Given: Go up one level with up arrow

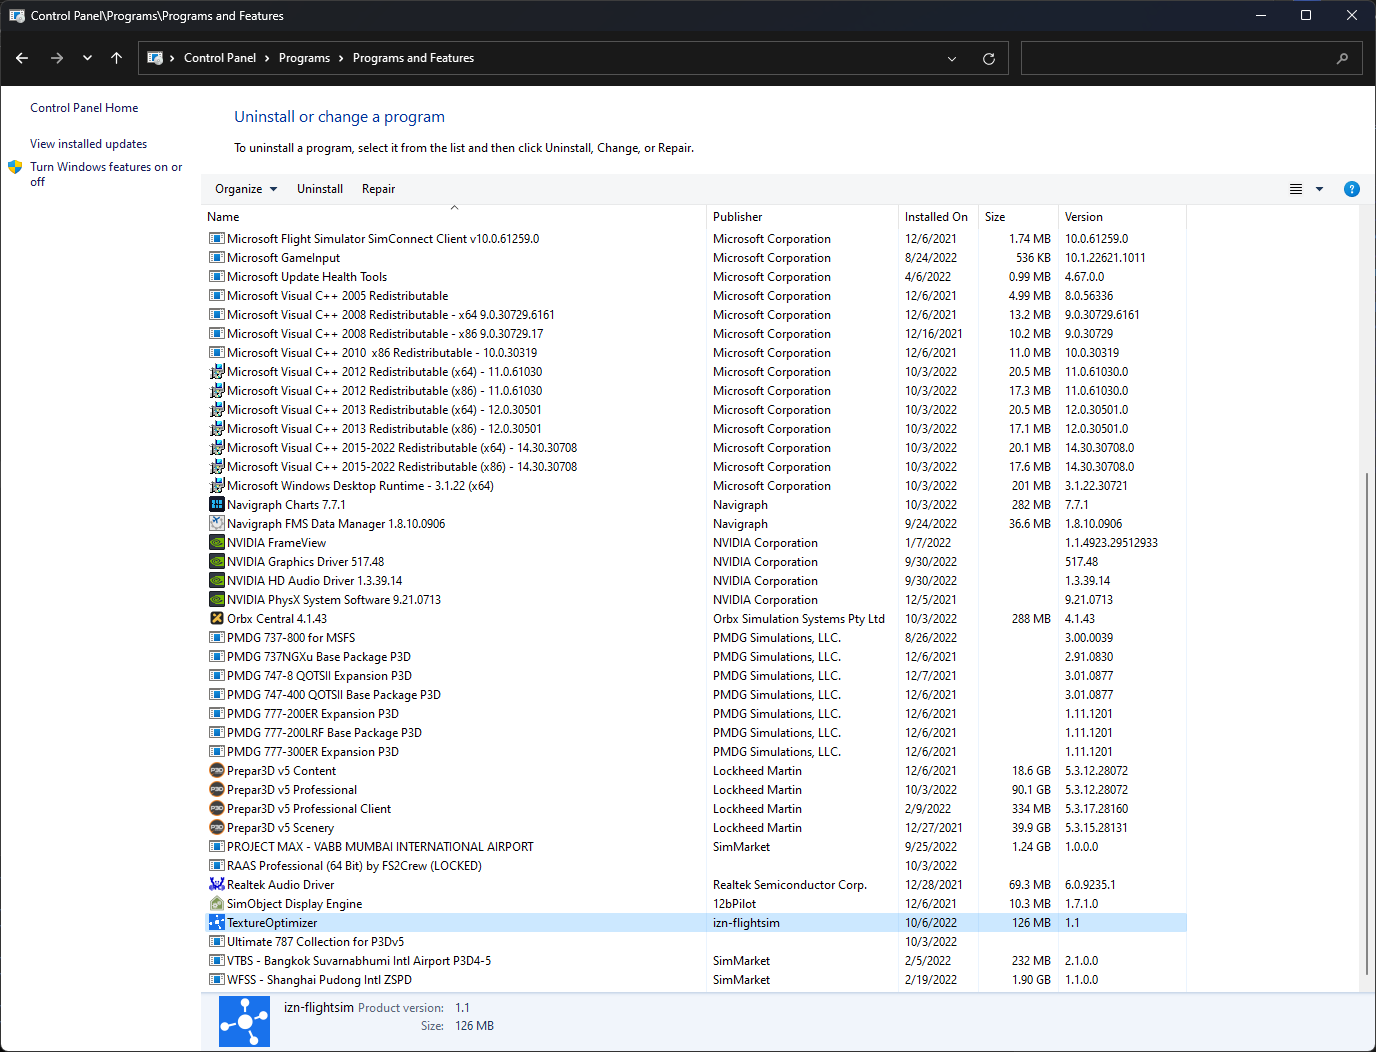Looking at the screenshot, I should pyautogui.click(x=117, y=58).
